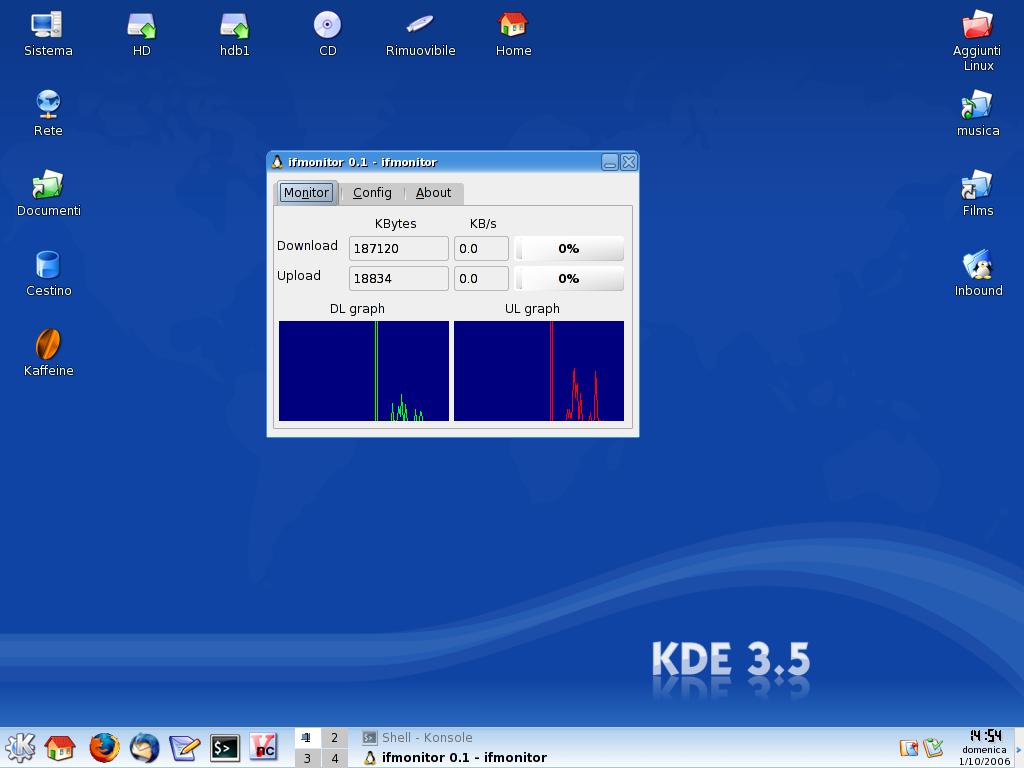The height and width of the screenshot is (768, 1024).
Task: Open the KDE K menu button
Action: click(x=20, y=747)
